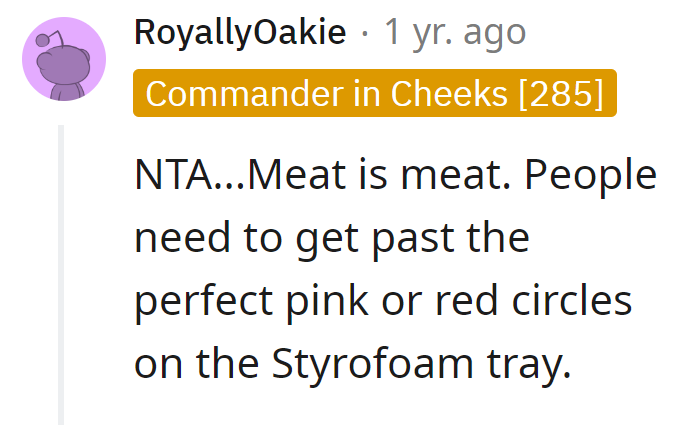Click the word "NTA" in the comment

tap(173, 175)
